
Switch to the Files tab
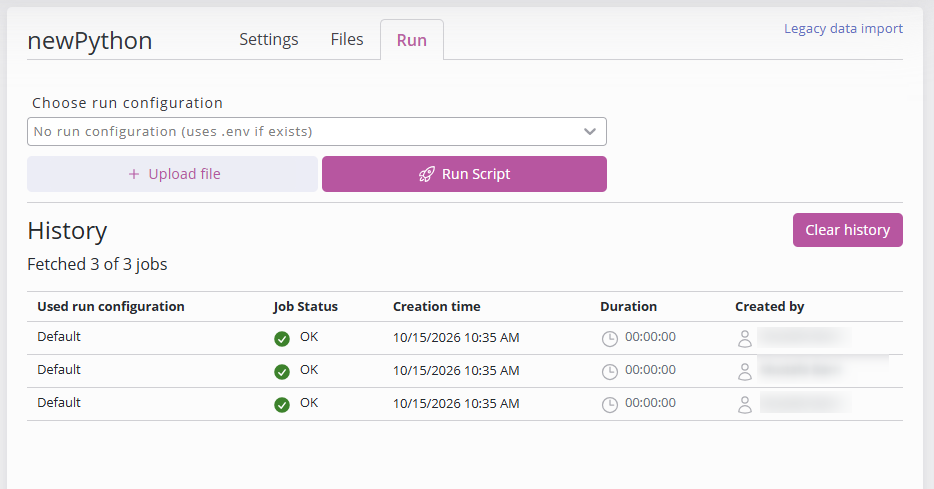pos(347,39)
